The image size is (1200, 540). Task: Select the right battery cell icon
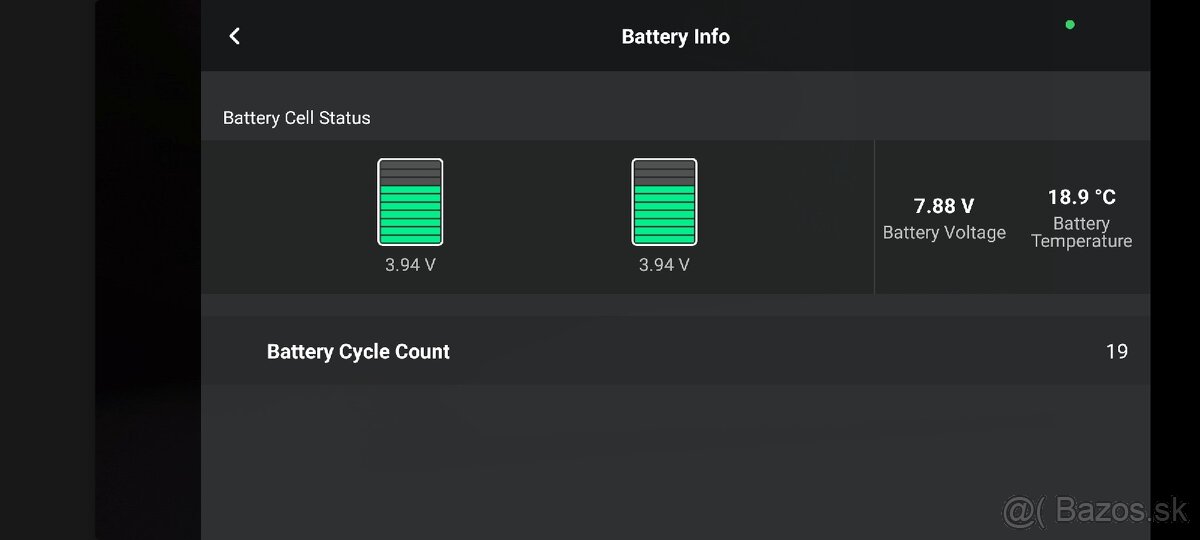664,202
